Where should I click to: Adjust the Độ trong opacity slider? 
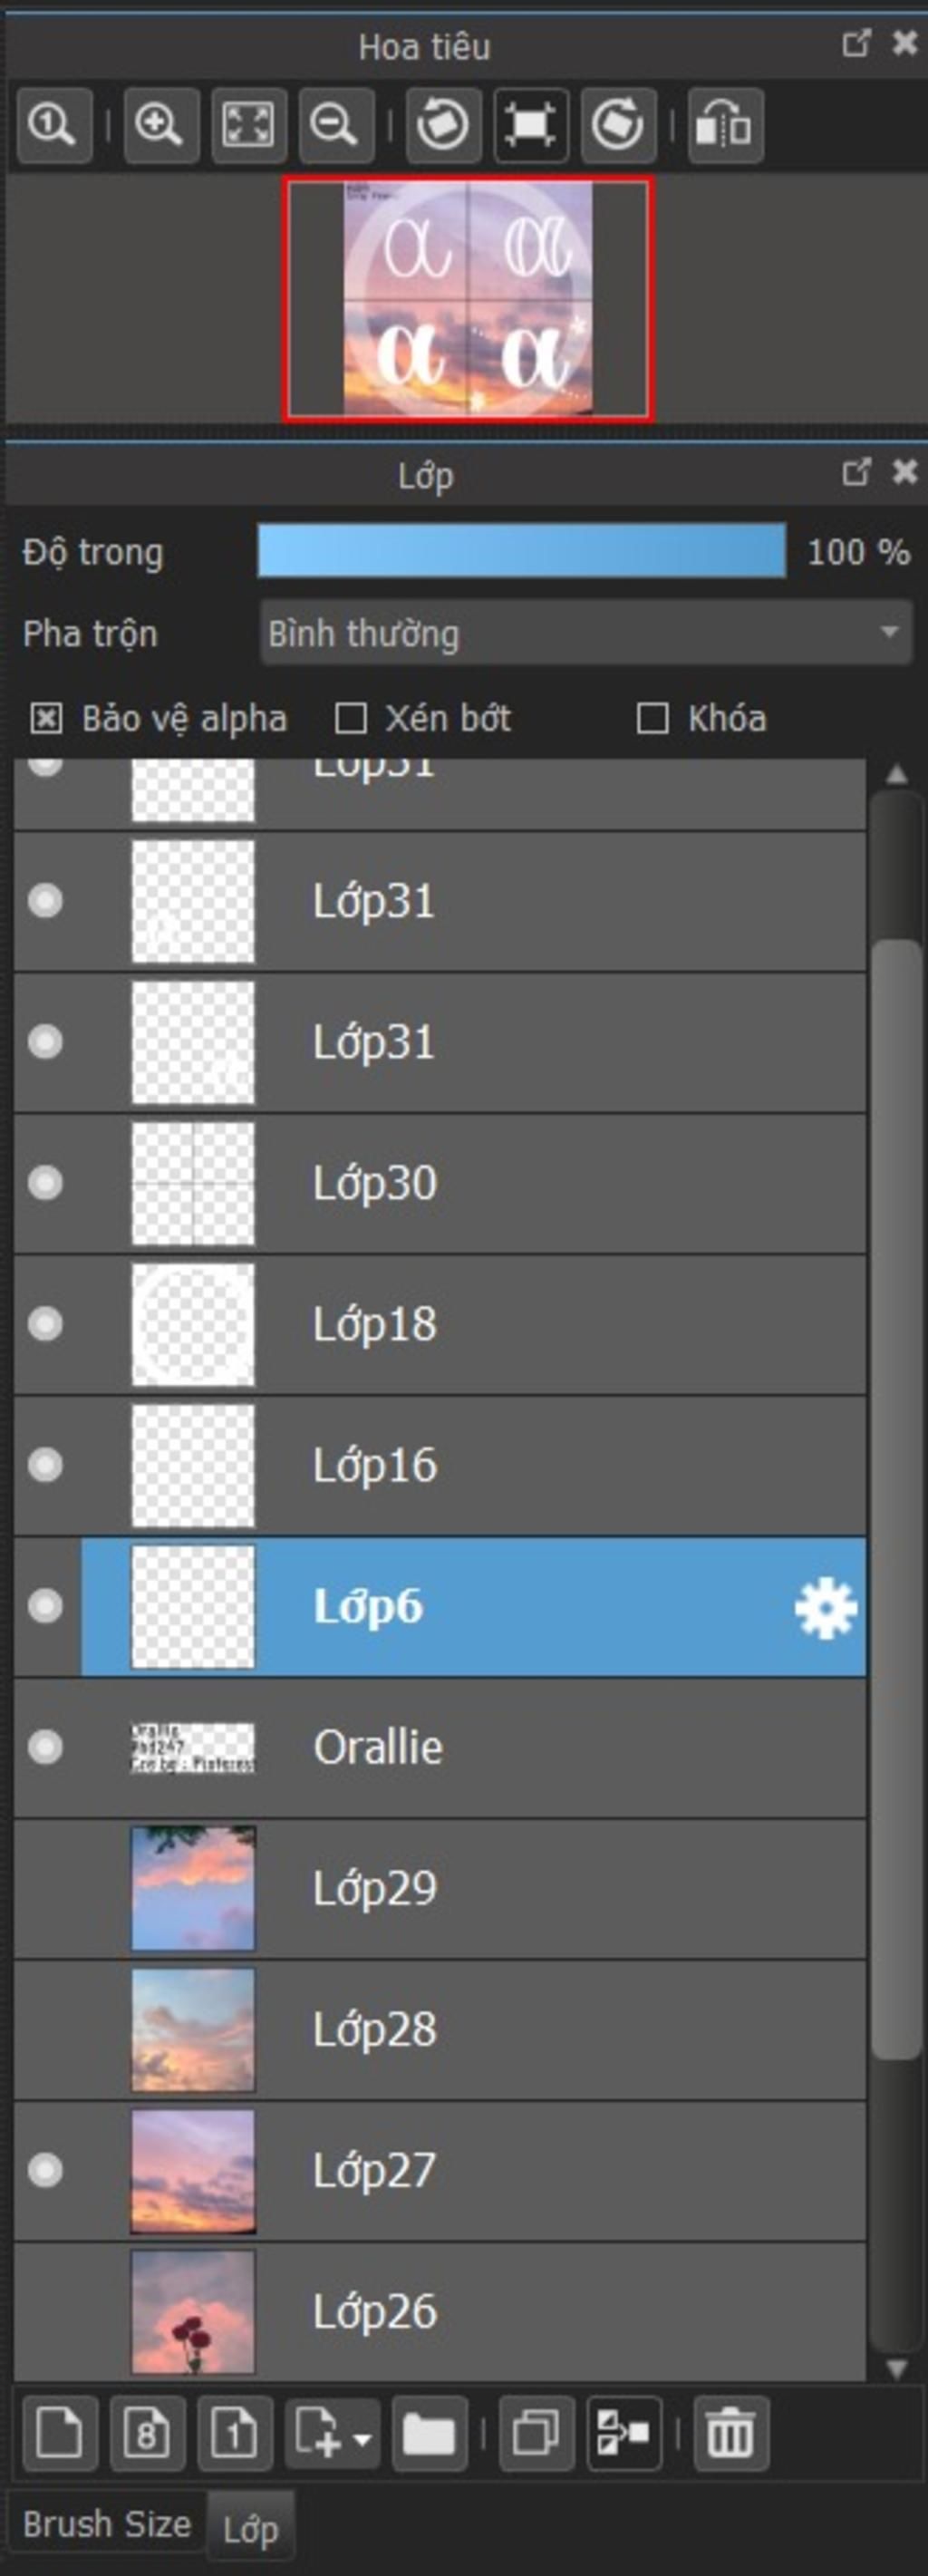pos(522,551)
